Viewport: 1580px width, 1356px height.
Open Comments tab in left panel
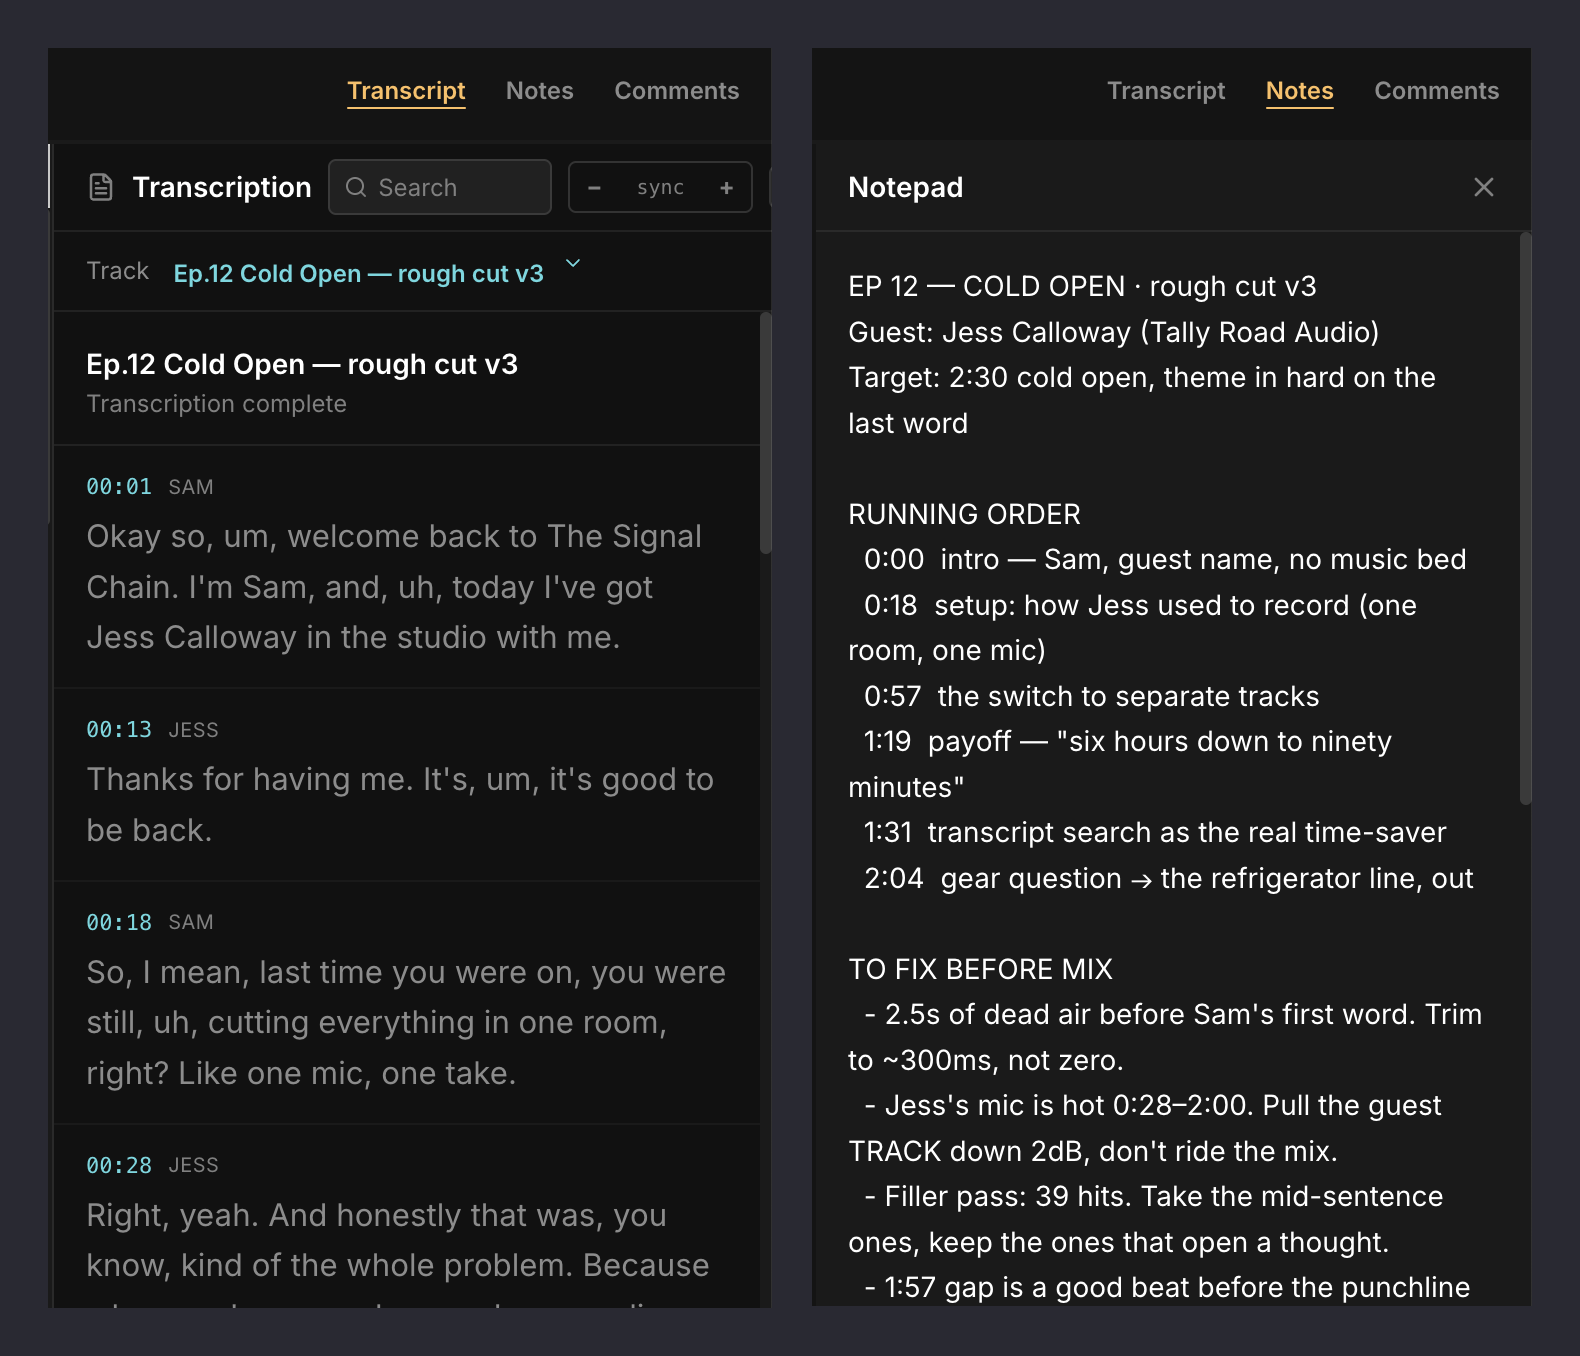(x=677, y=91)
